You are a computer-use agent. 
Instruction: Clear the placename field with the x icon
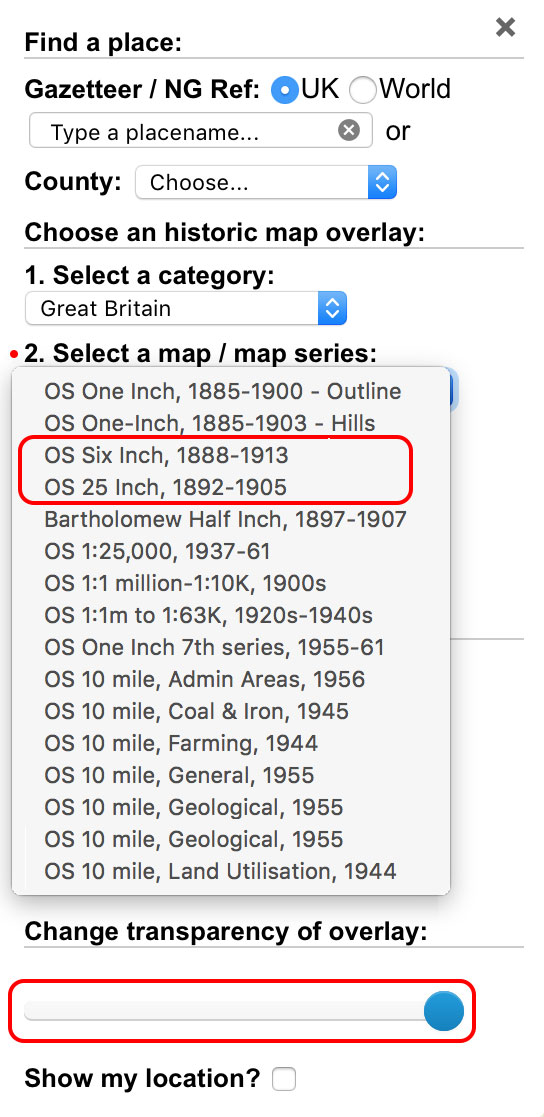(x=349, y=131)
